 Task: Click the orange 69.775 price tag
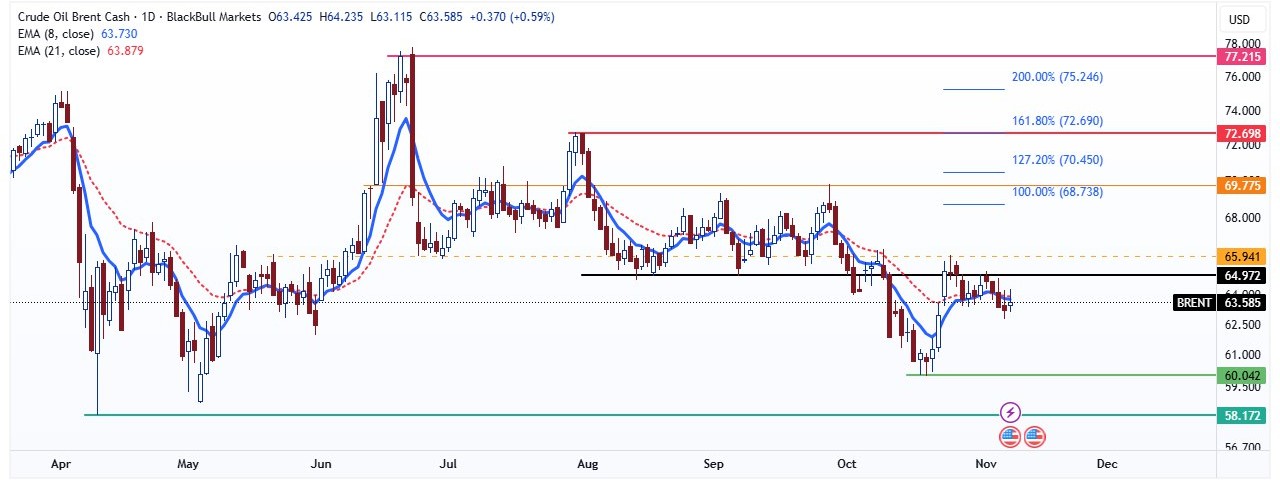(x=1241, y=185)
